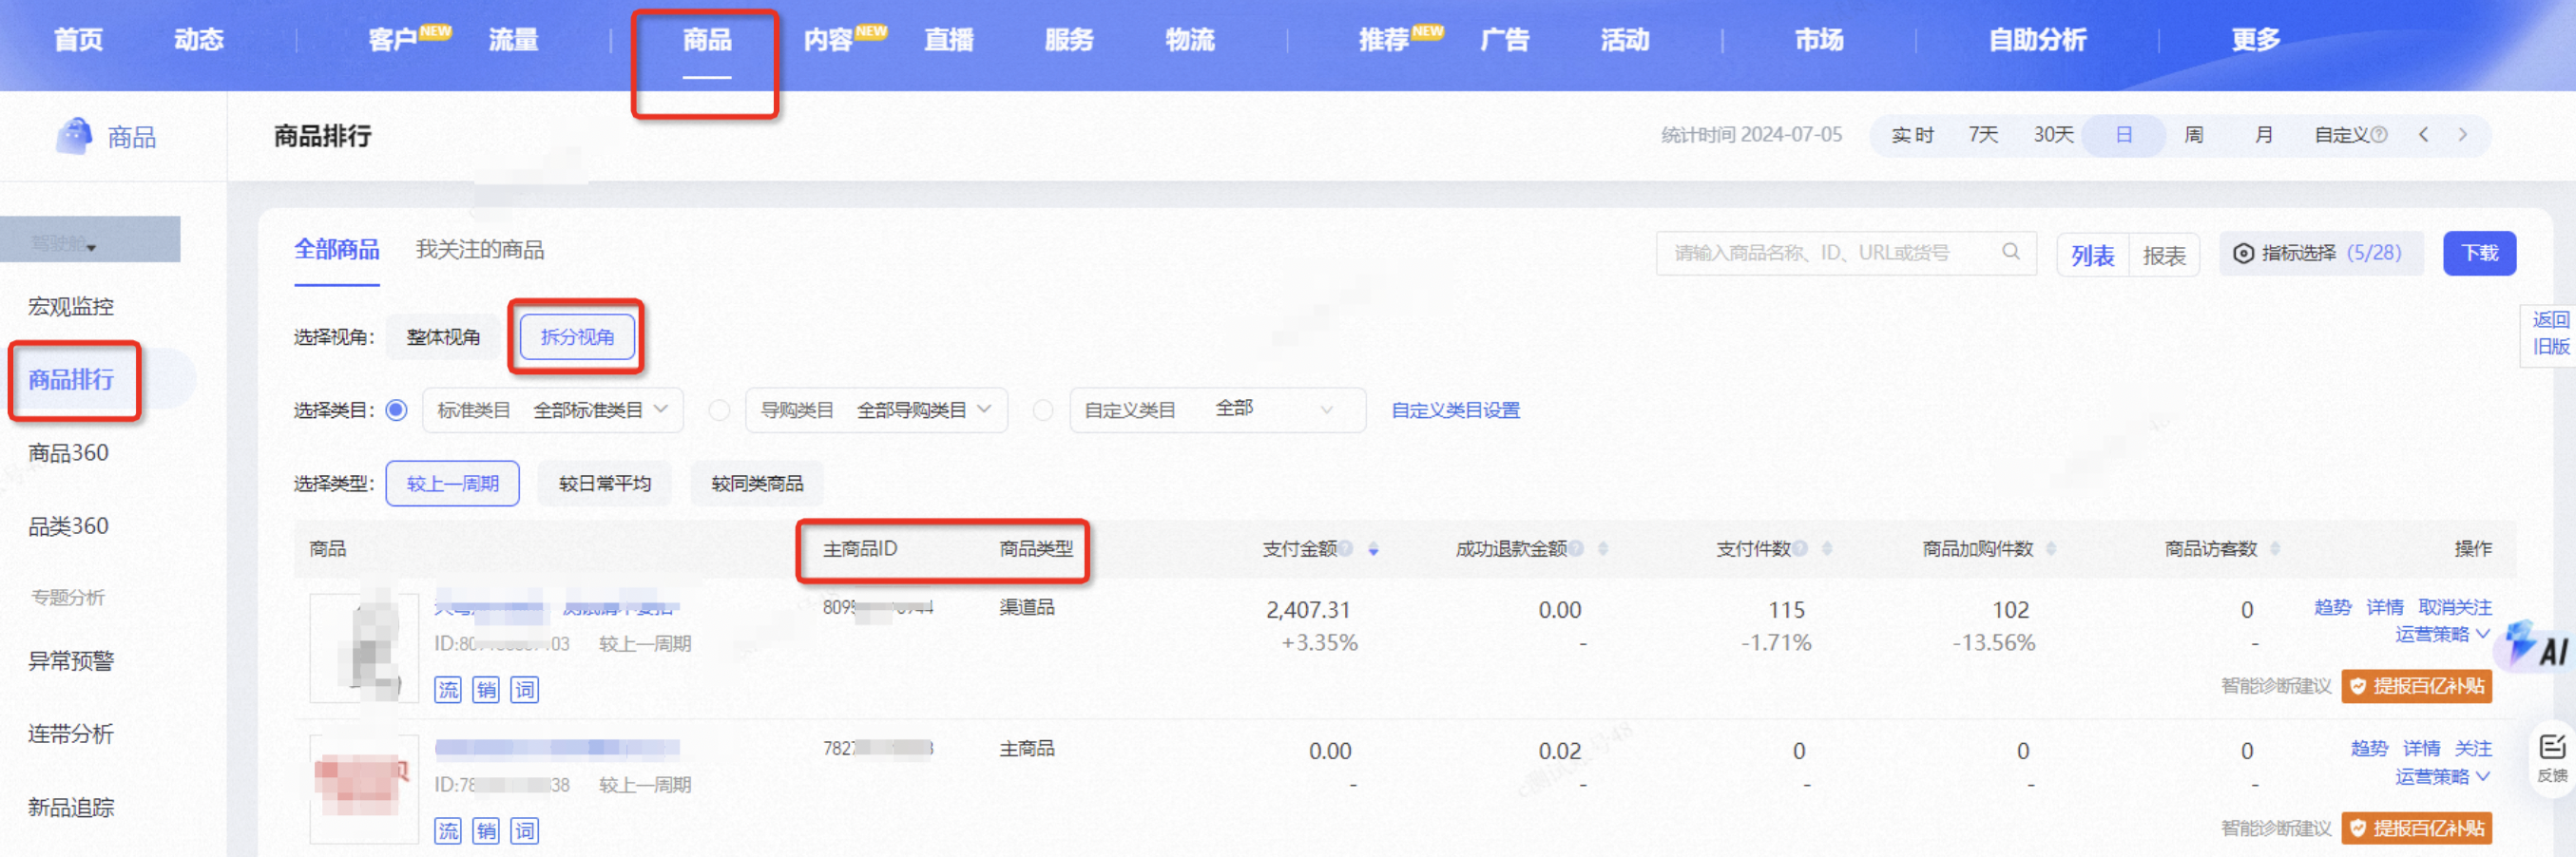
Task: Click the 商品 bag logo icon
Action: click(73, 136)
